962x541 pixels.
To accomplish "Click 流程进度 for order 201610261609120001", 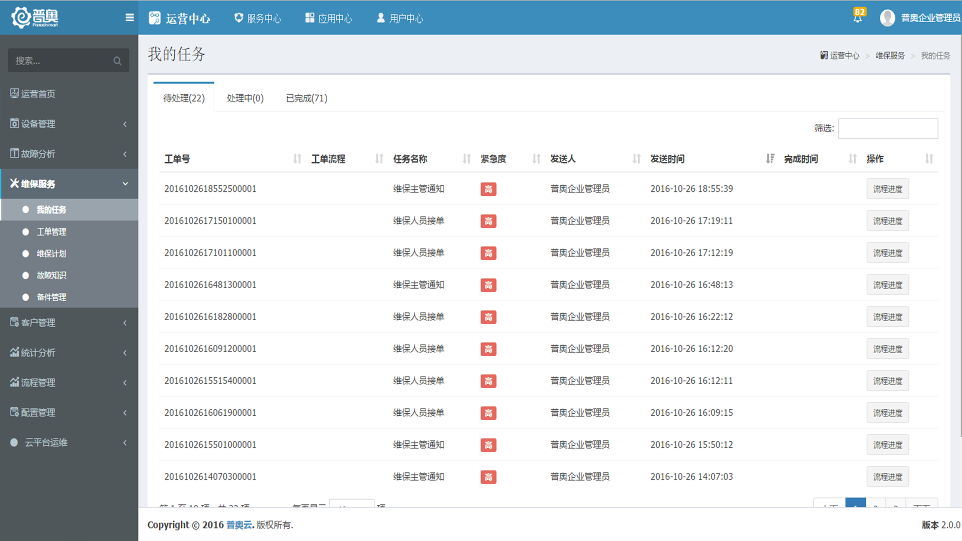I will pyautogui.click(x=888, y=349).
